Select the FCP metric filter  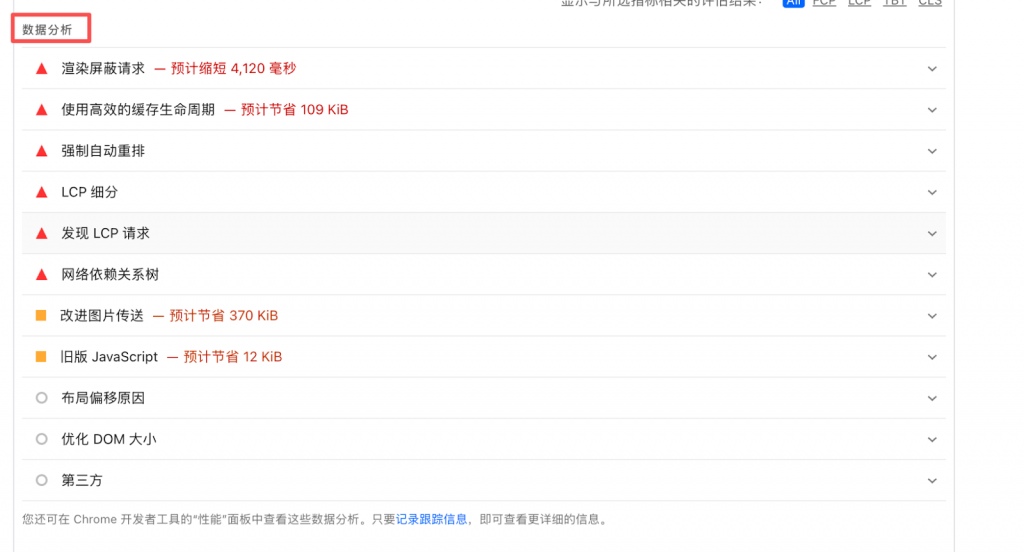pos(824,3)
